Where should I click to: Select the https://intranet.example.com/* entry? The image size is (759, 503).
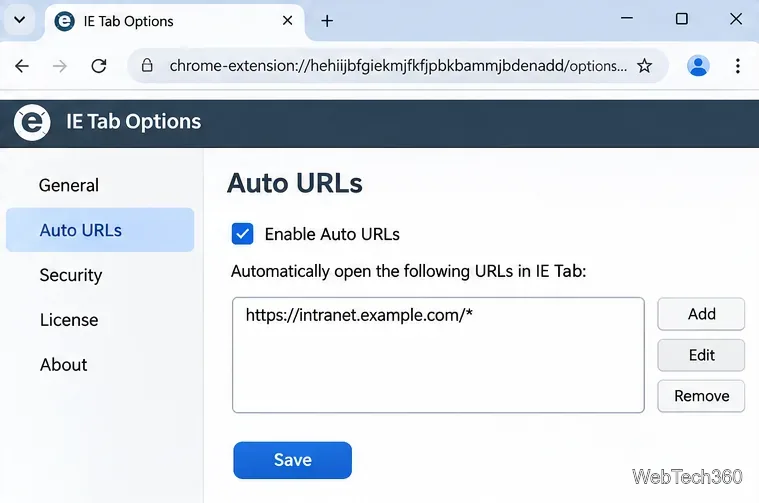point(359,315)
